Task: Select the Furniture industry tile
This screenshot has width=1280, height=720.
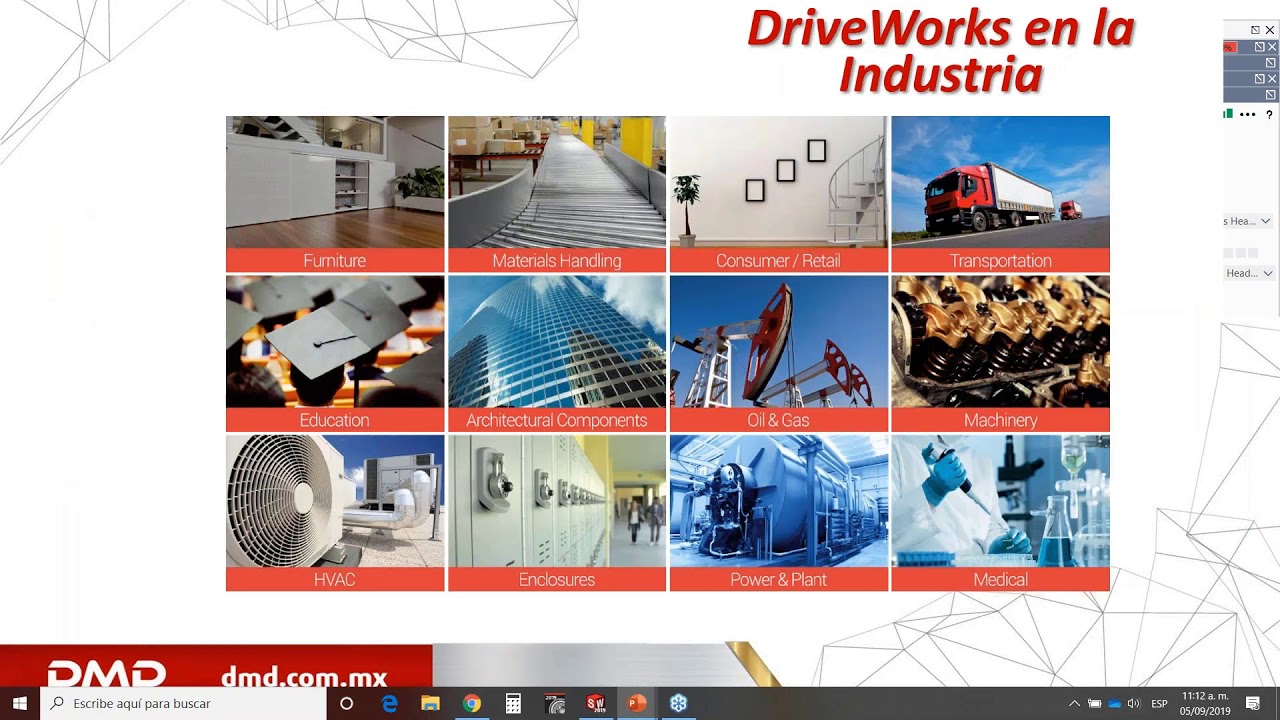Action: click(x=335, y=194)
